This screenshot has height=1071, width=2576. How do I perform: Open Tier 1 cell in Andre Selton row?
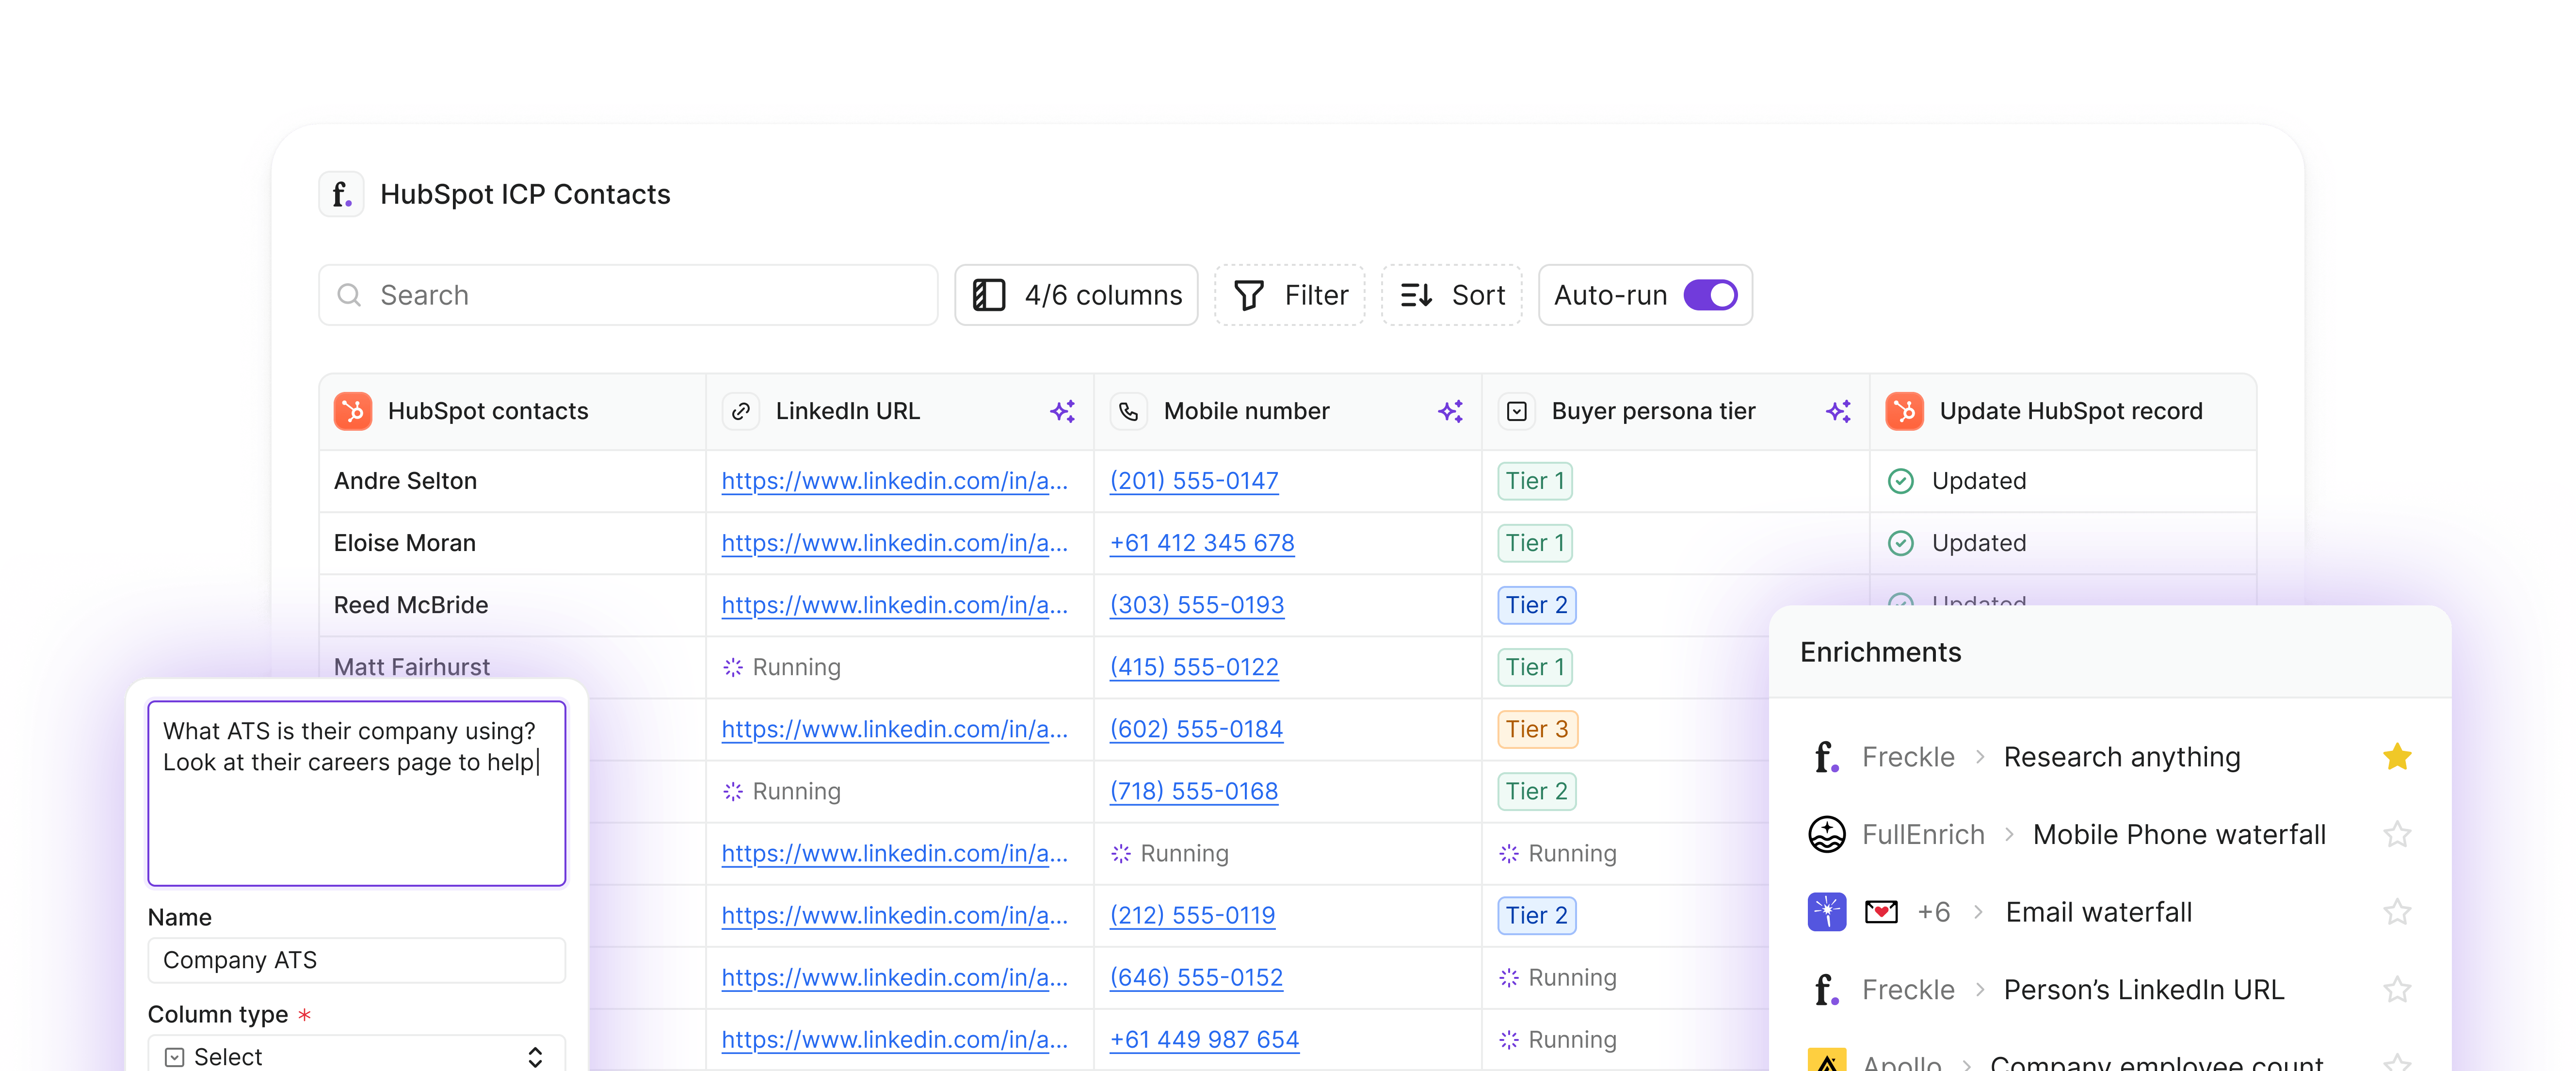click(x=1535, y=481)
